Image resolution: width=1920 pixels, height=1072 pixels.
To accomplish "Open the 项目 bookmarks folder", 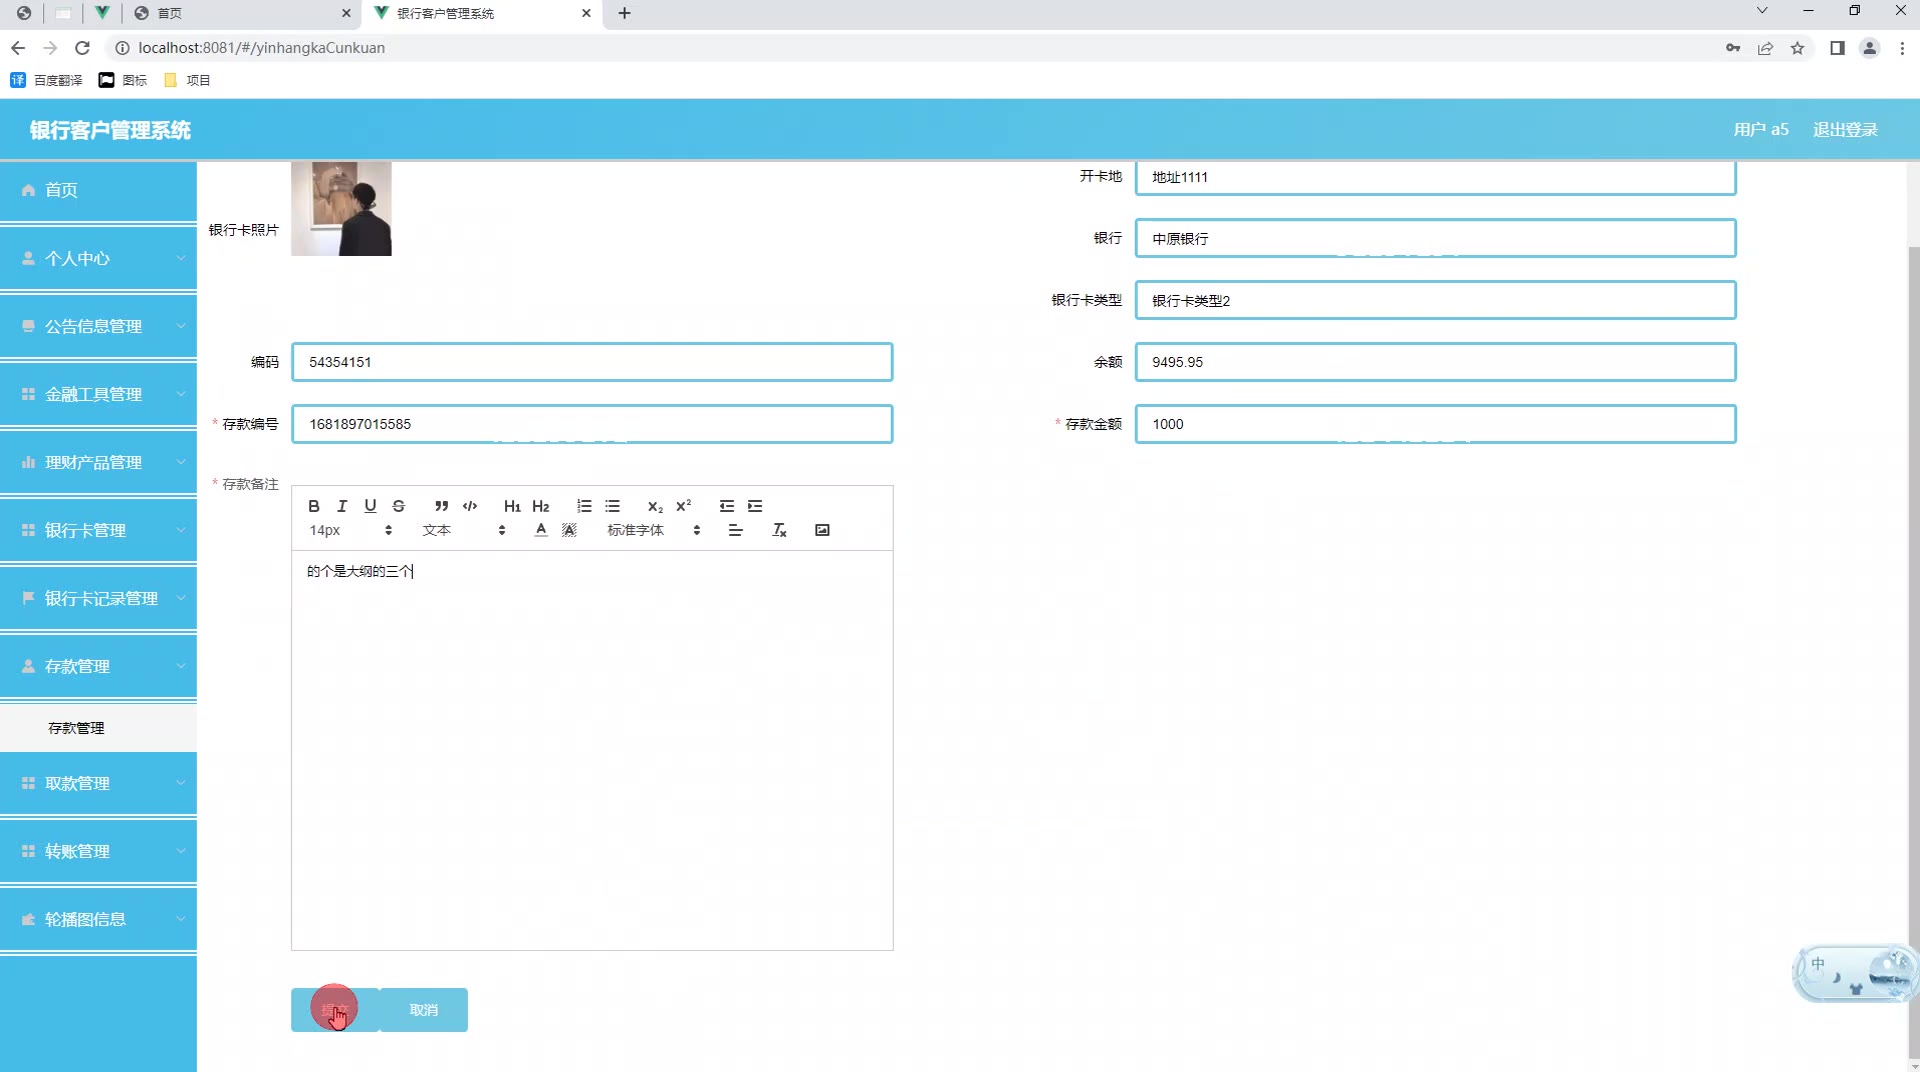I will pos(187,80).
